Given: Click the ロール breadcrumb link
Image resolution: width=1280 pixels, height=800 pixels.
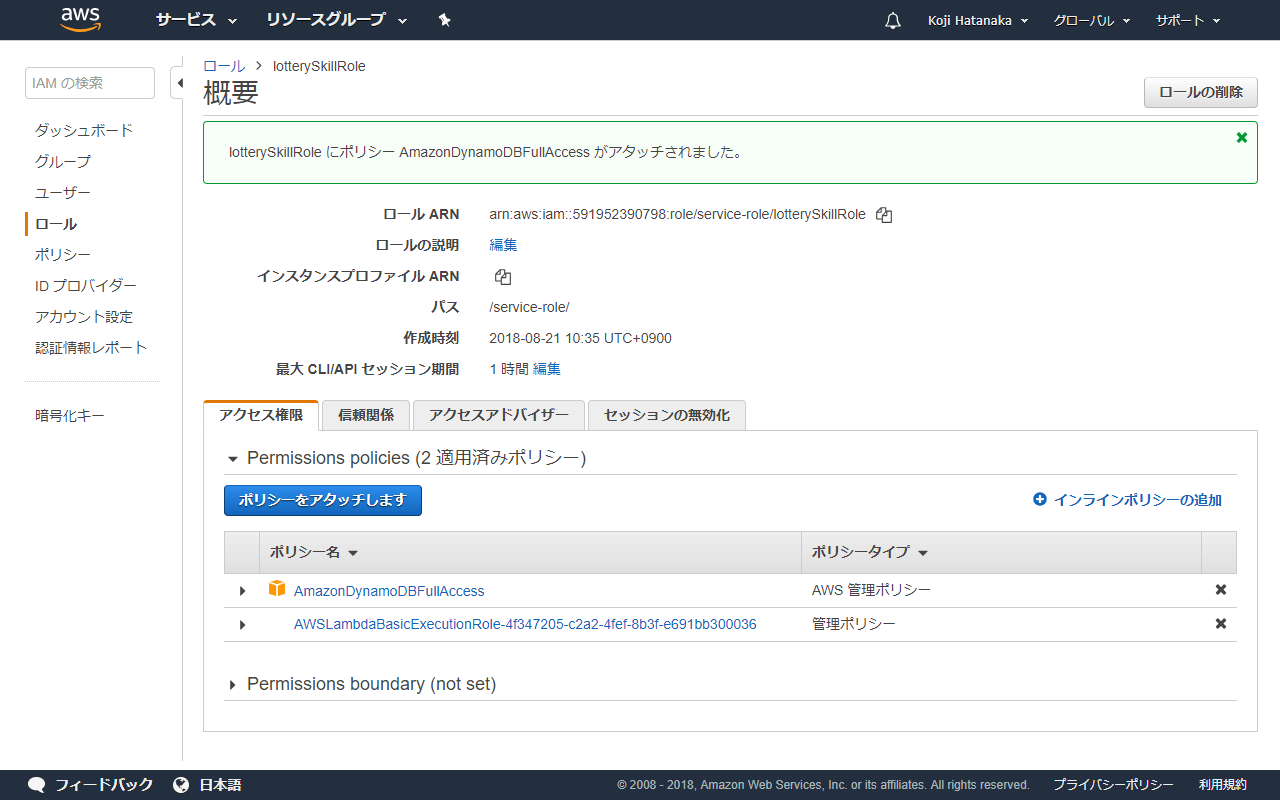Looking at the screenshot, I should tap(224, 66).
